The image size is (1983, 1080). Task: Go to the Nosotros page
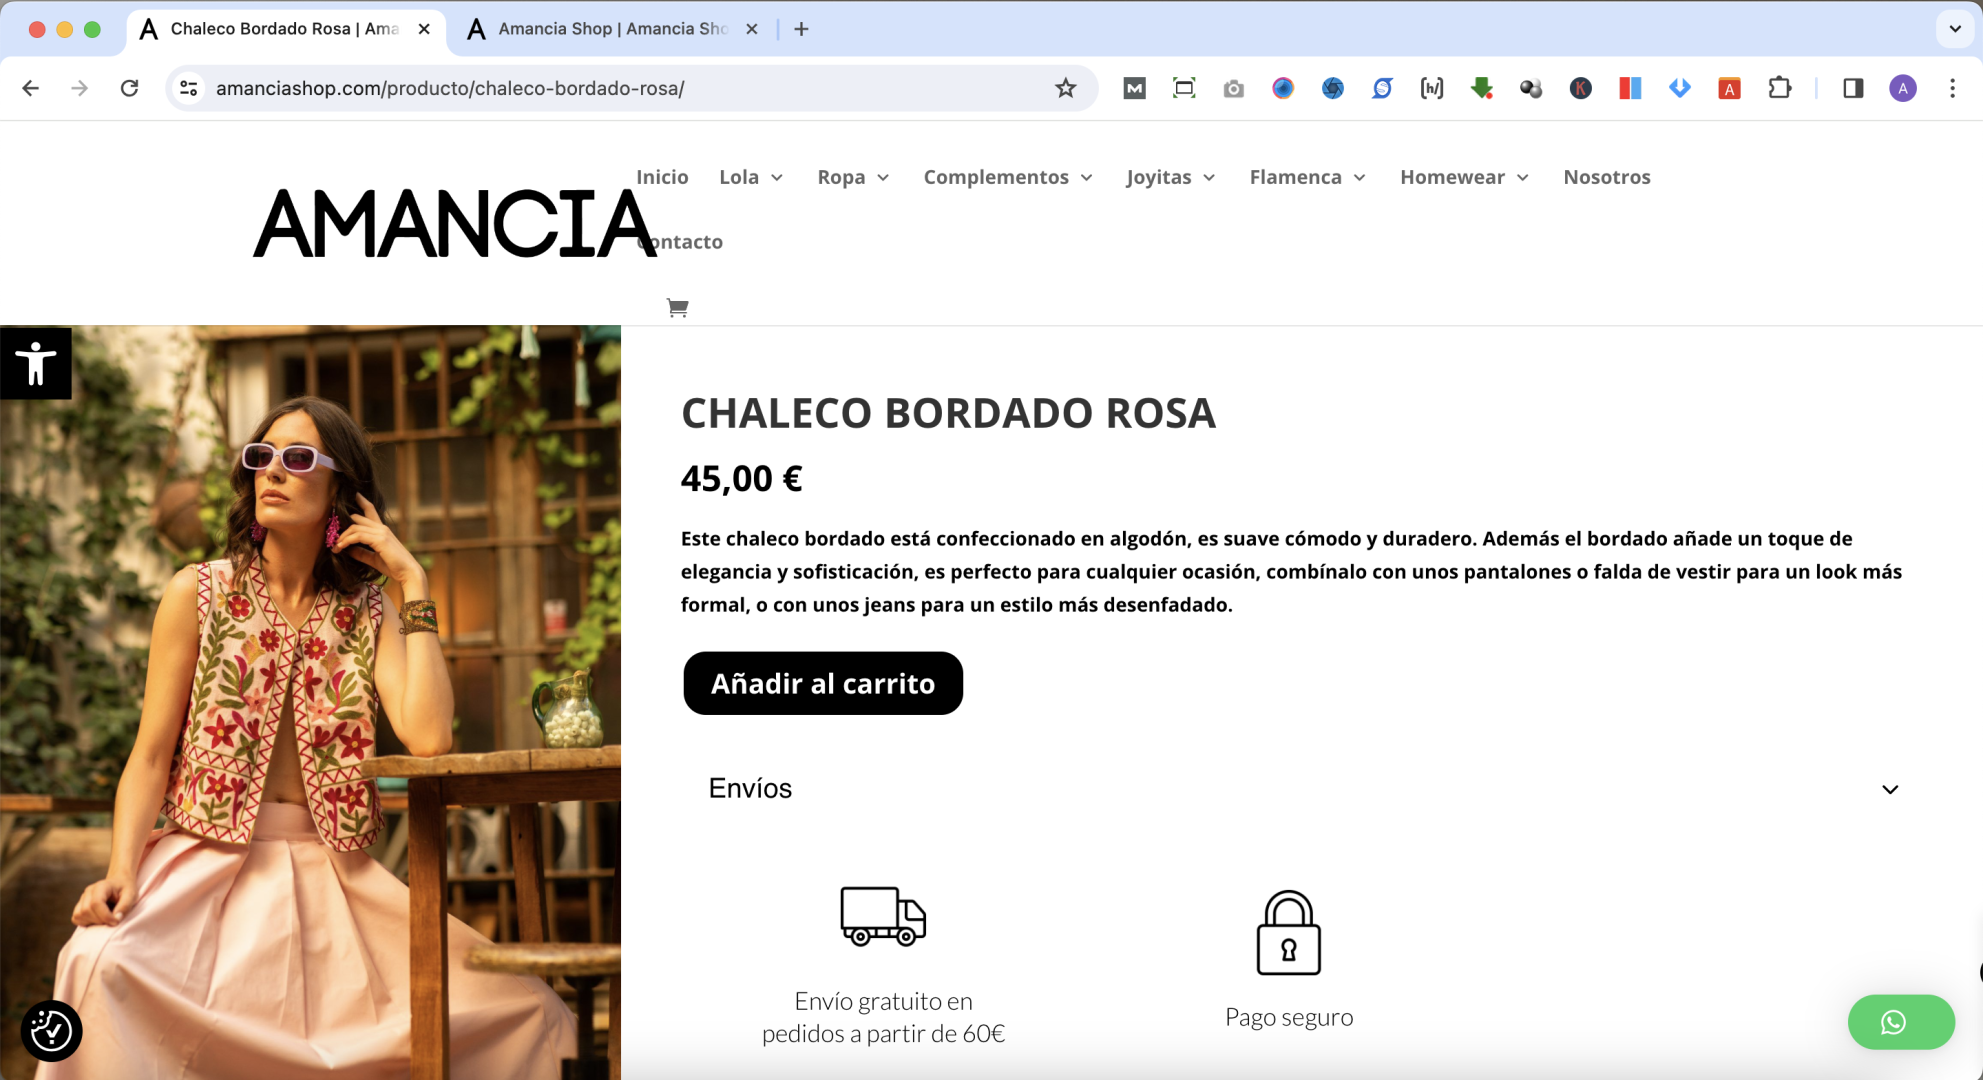[x=1606, y=177]
